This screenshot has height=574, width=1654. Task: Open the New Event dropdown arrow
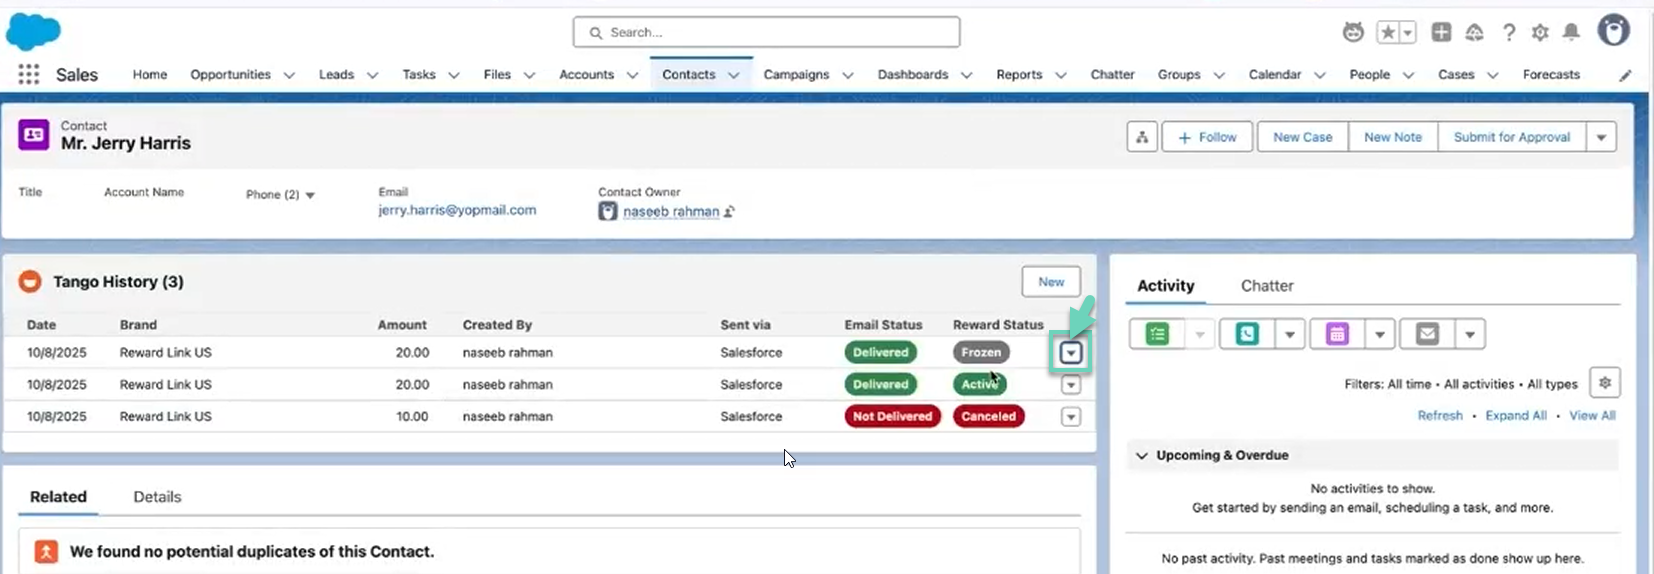point(1380,334)
